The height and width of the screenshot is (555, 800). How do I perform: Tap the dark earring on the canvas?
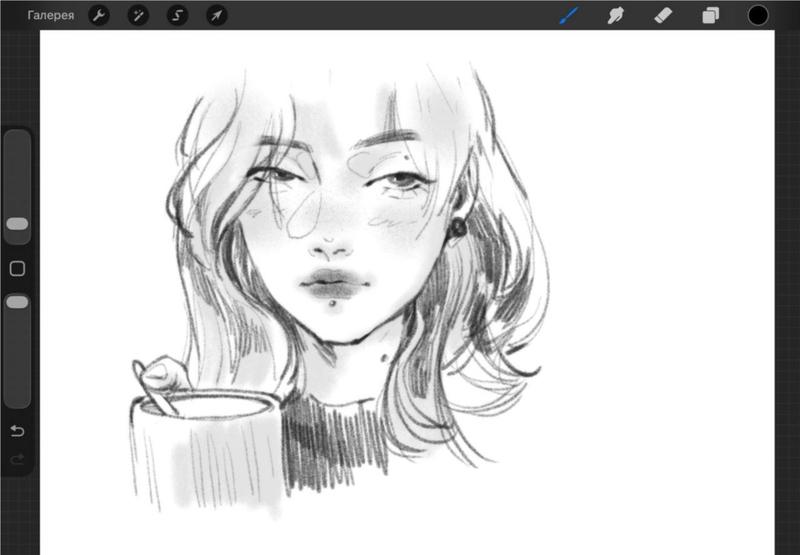[x=457, y=228]
